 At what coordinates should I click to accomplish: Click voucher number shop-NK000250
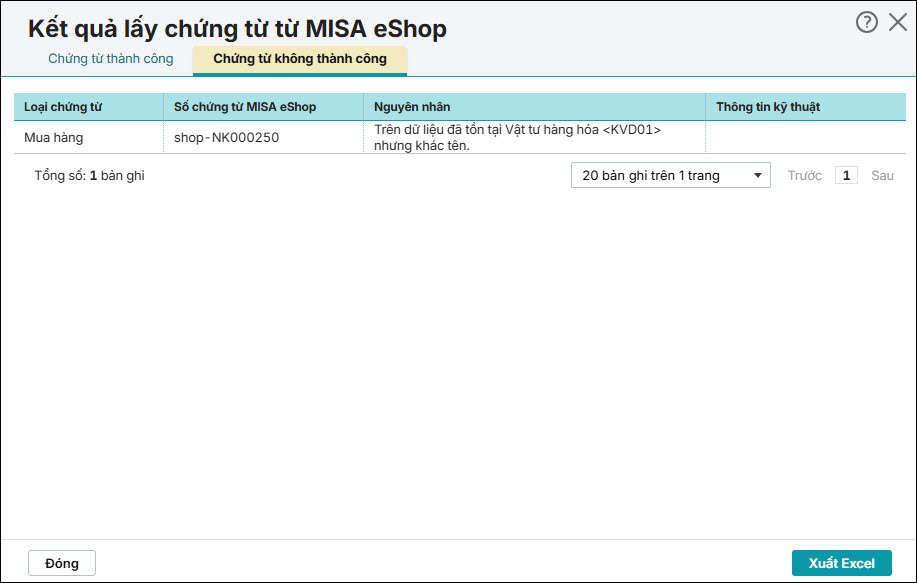[226, 138]
